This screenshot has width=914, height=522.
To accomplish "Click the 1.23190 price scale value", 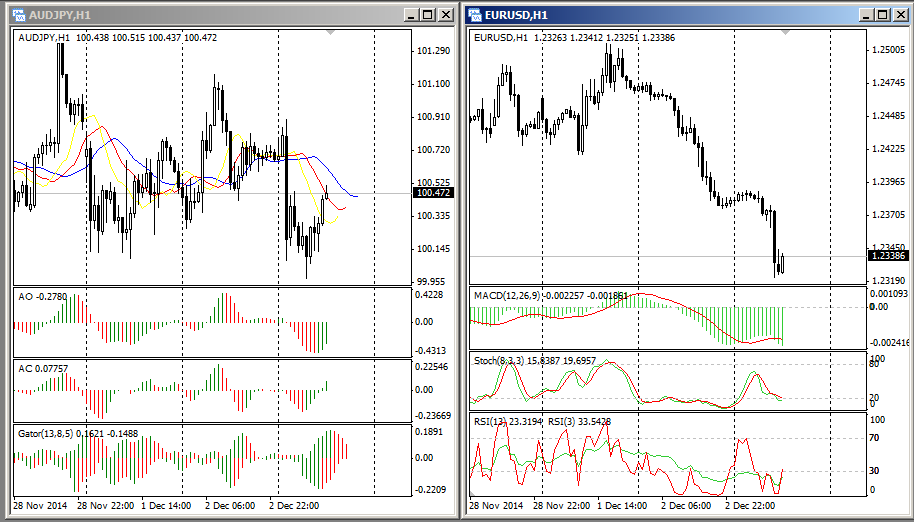I will click(890, 281).
